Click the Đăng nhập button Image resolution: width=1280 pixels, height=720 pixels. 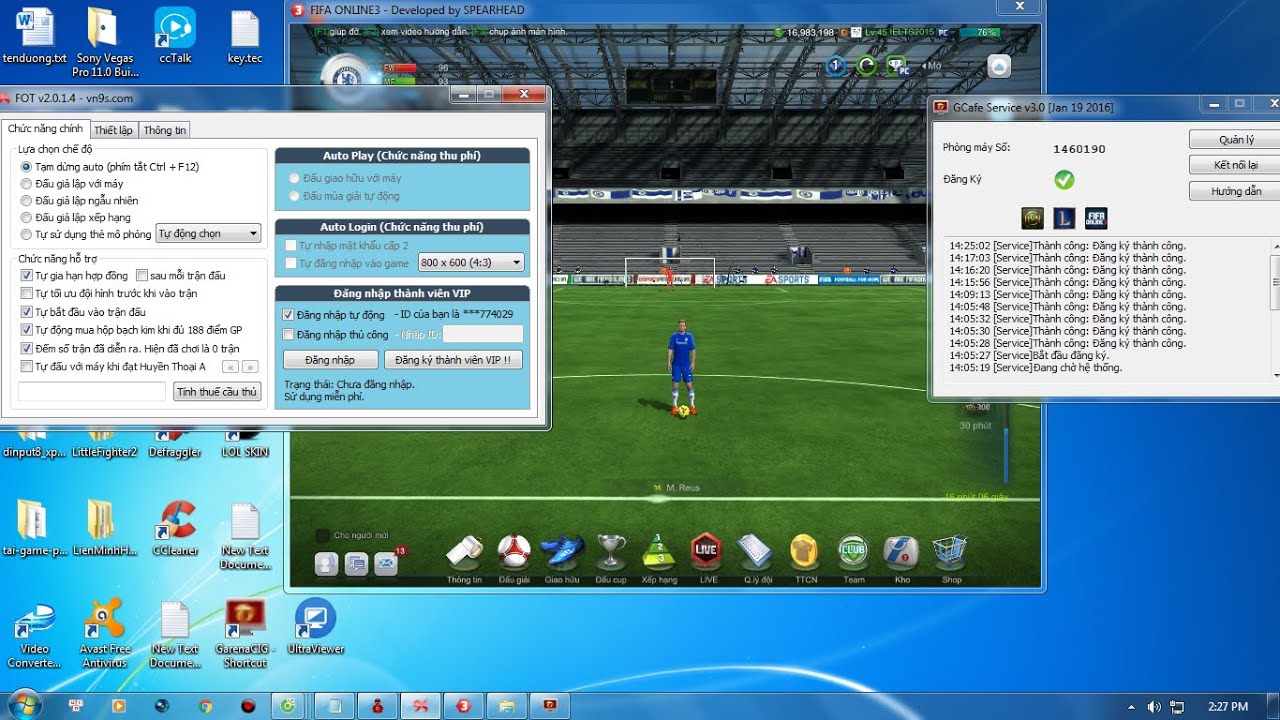tap(331, 360)
